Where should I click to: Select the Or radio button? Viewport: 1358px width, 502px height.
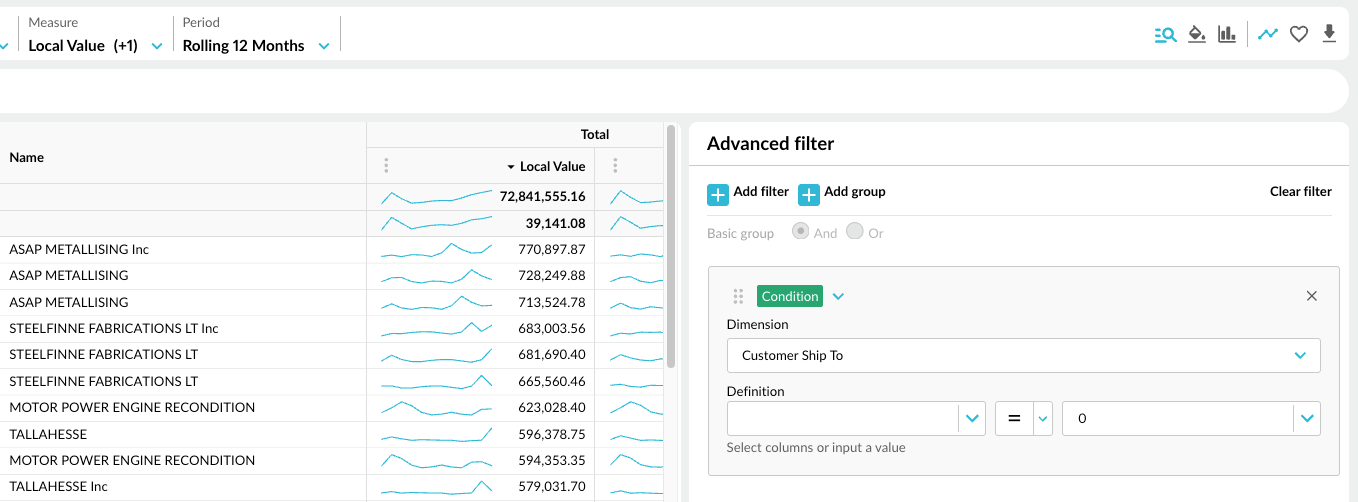pyautogui.click(x=854, y=231)
